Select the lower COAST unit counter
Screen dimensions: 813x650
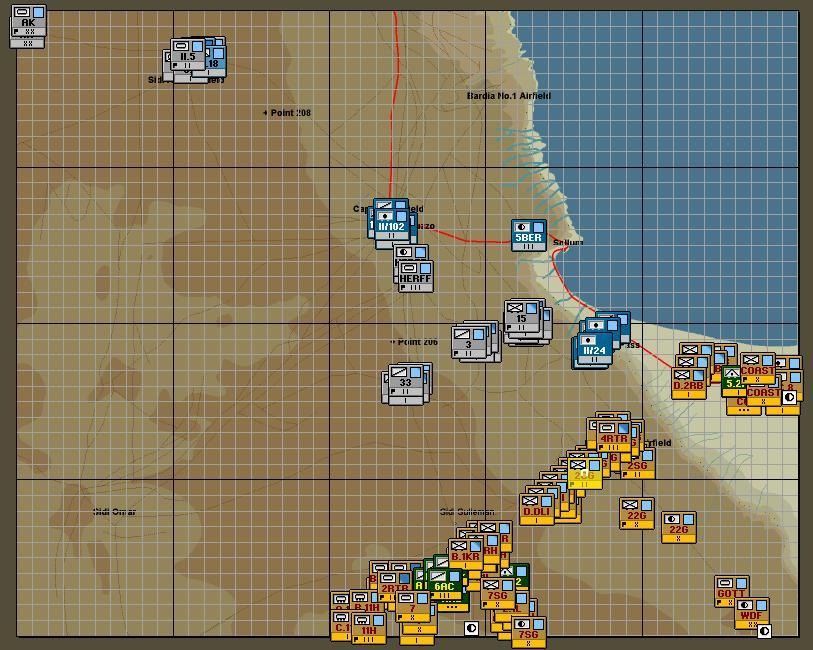(764, 394)
